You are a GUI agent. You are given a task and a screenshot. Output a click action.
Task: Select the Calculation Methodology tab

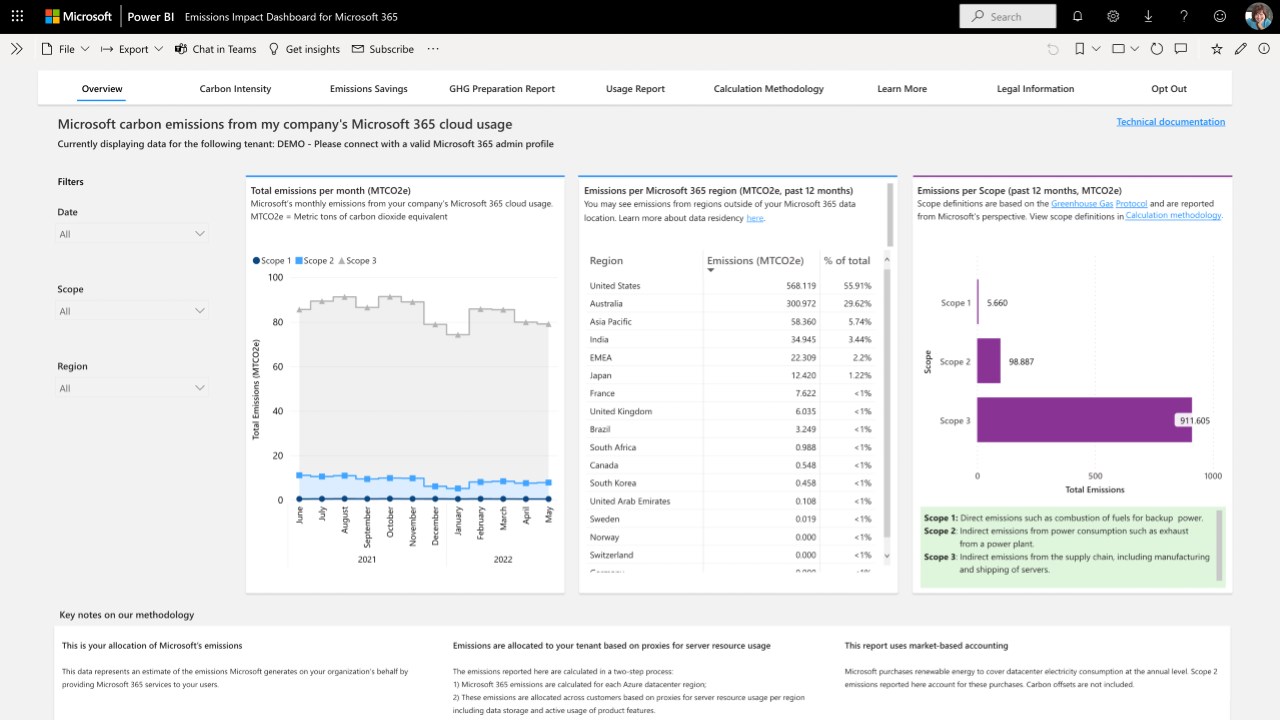point(769,89)
